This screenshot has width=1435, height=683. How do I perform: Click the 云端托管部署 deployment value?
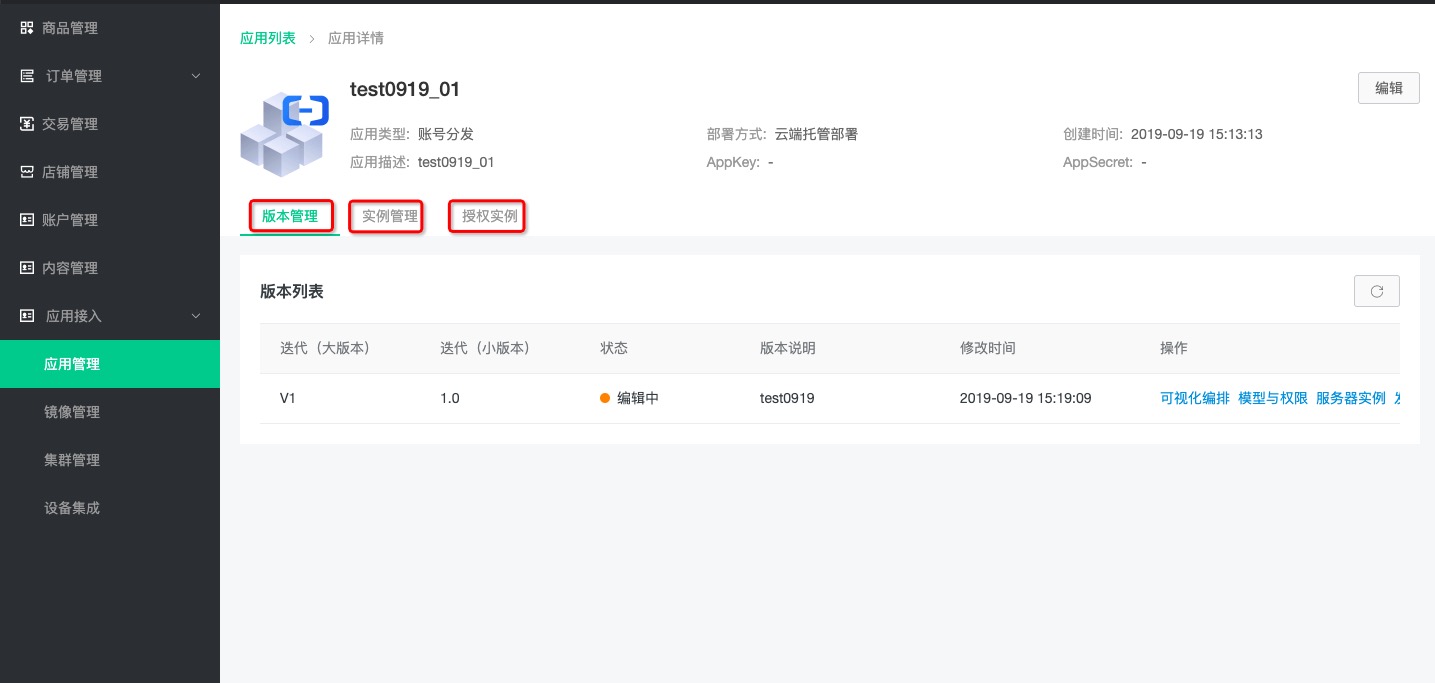[817, 134]
